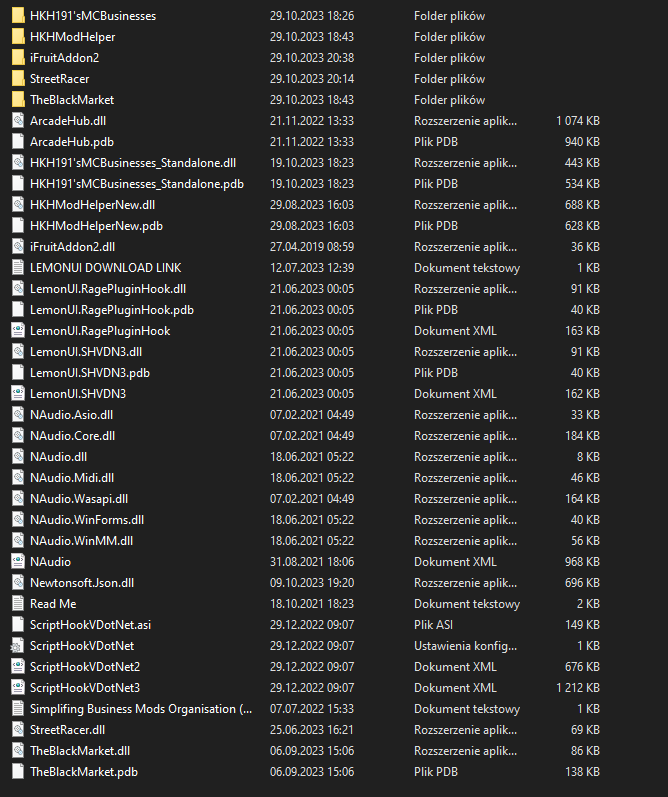The width and height of the screenshot is (668, 797).
Task: Select file NAudio.dll
Action: tap(58, 457)
